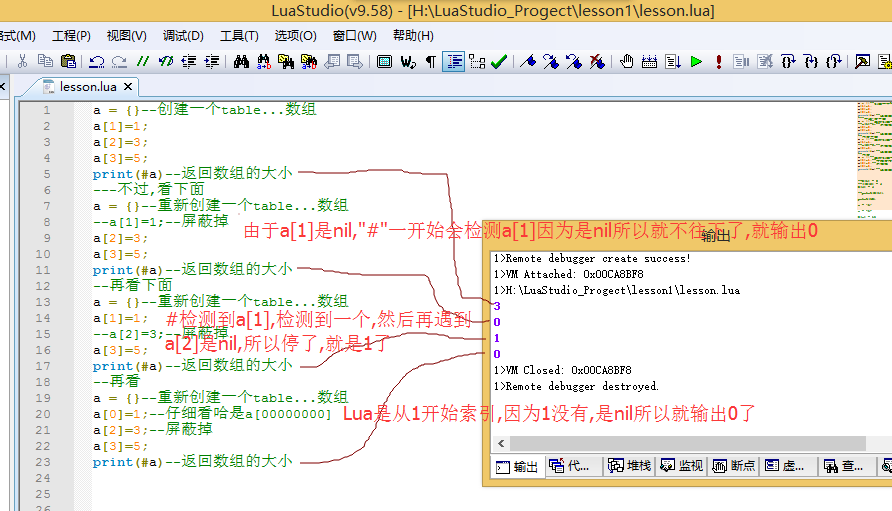
Task: Click the output panel horizontal scrollbar
Action: pos(688,443)
